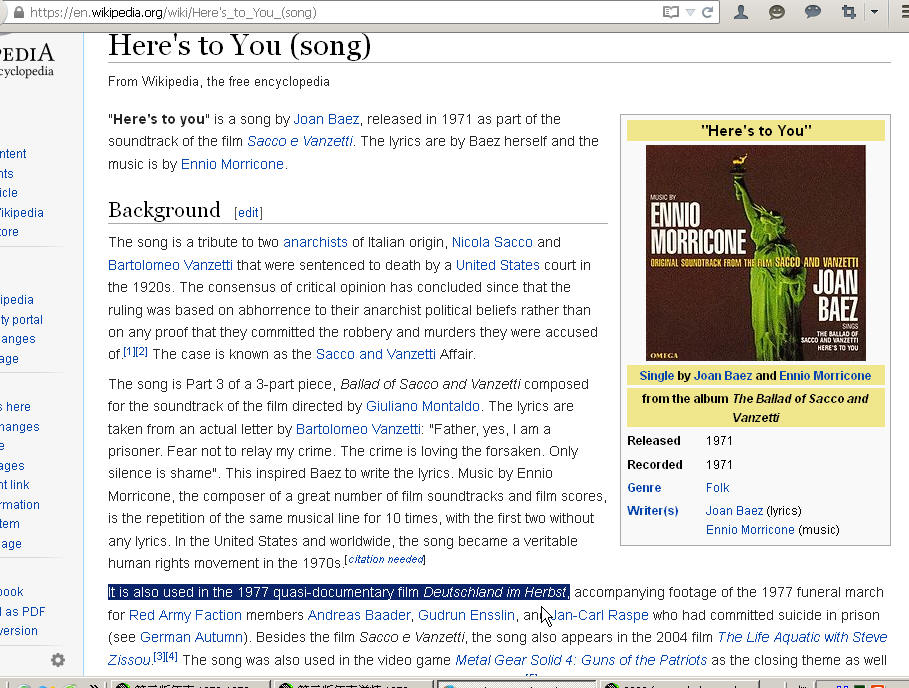Screen dimensions: 909x688
Task: Open Ennio Morricone link in intro paragraph
Action: pos(232,164)
